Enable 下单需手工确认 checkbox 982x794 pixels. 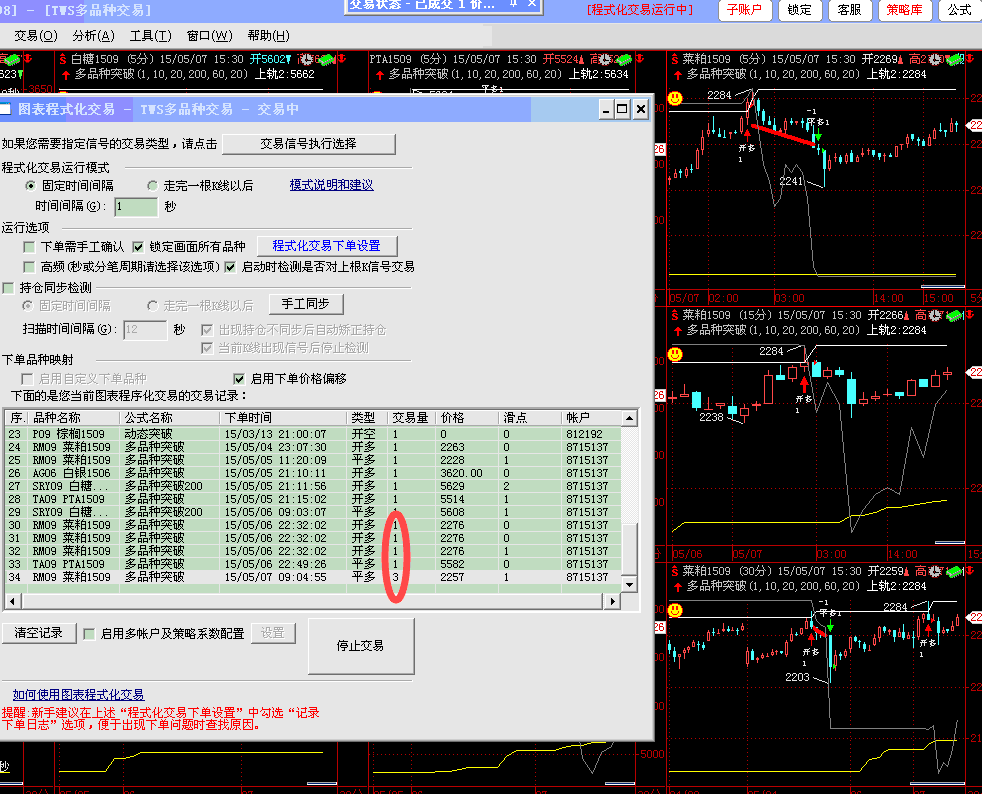pyautogui.click(x=30, y=246)
